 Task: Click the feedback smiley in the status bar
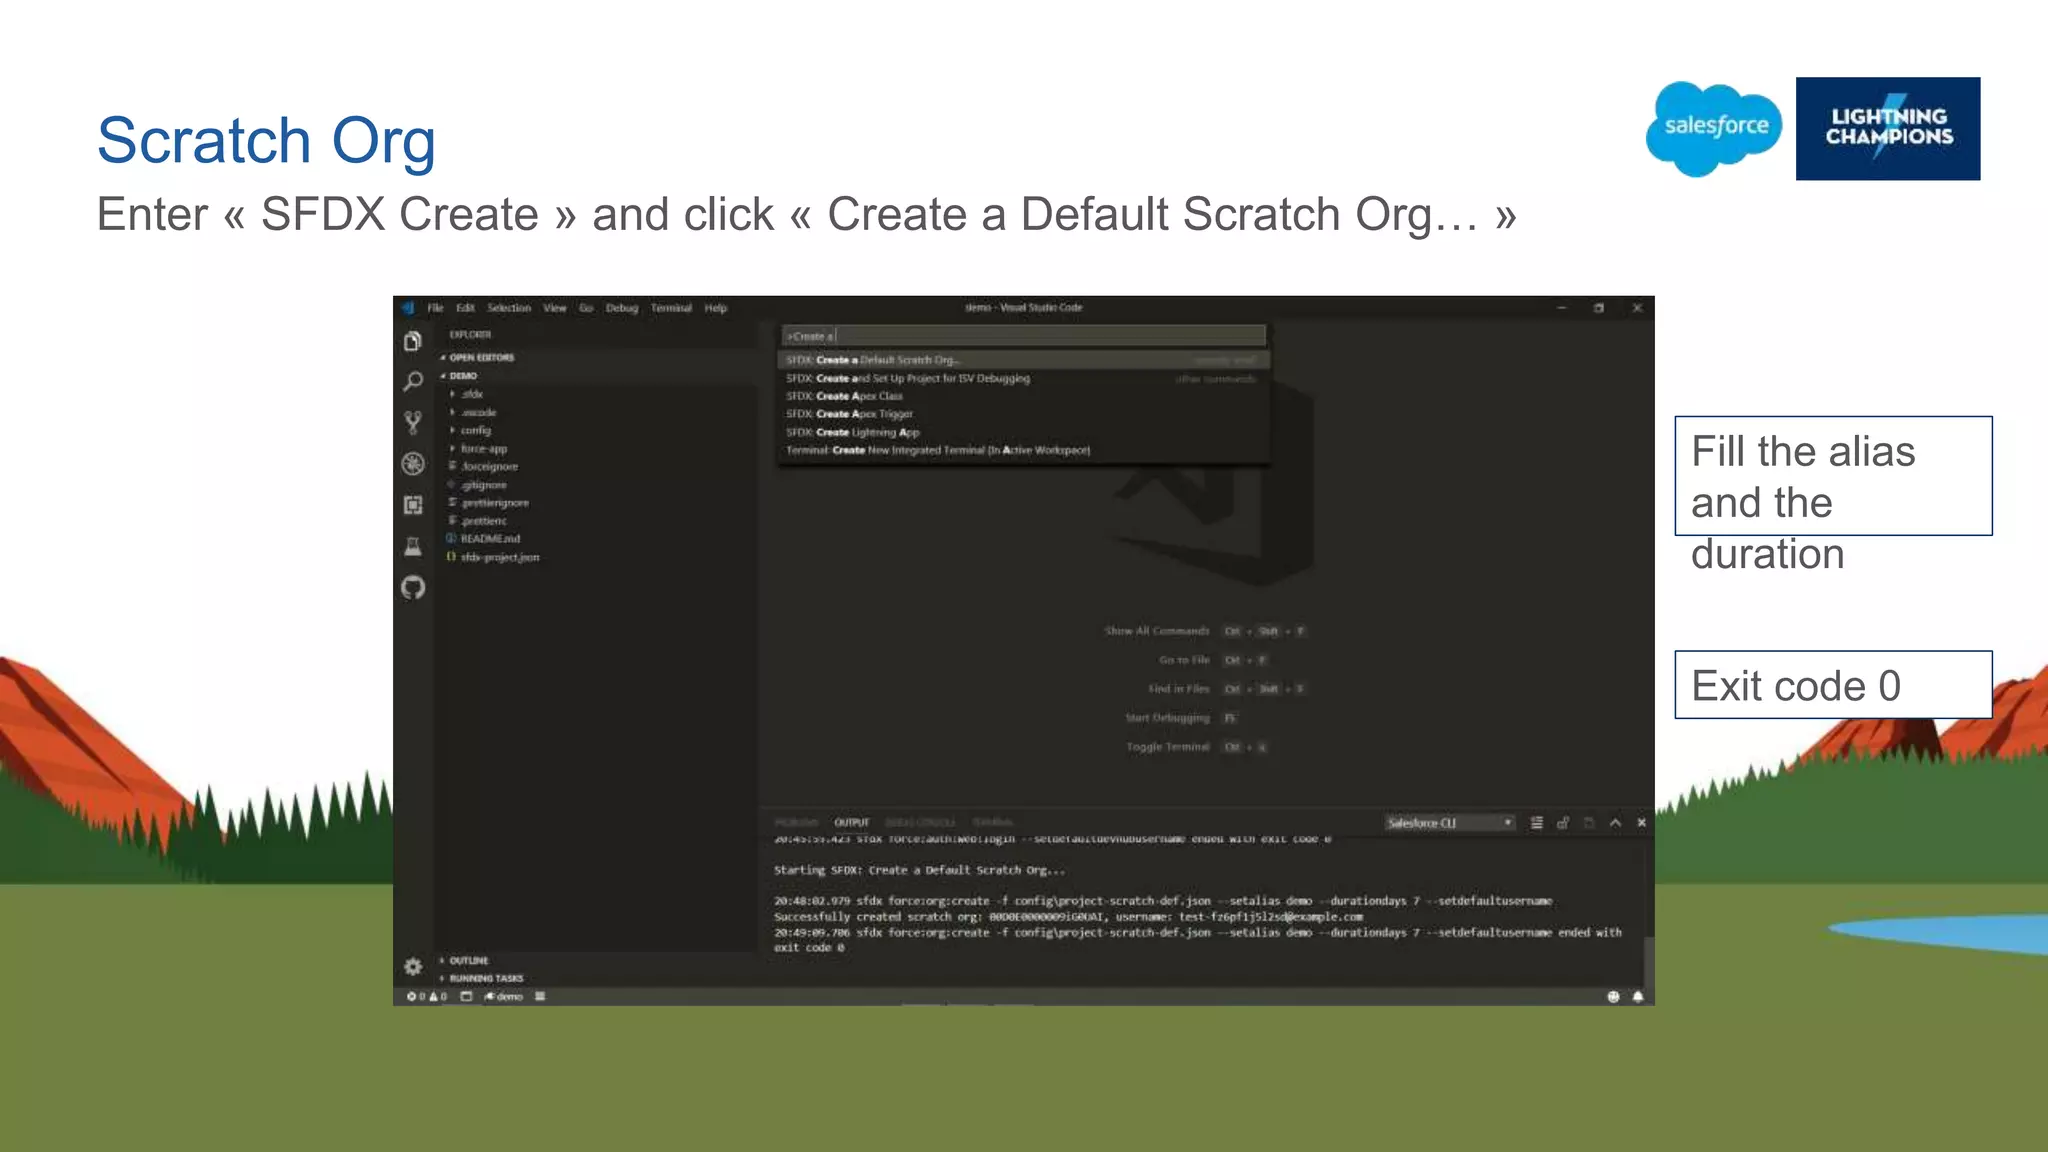click(x=1613, y=996)
